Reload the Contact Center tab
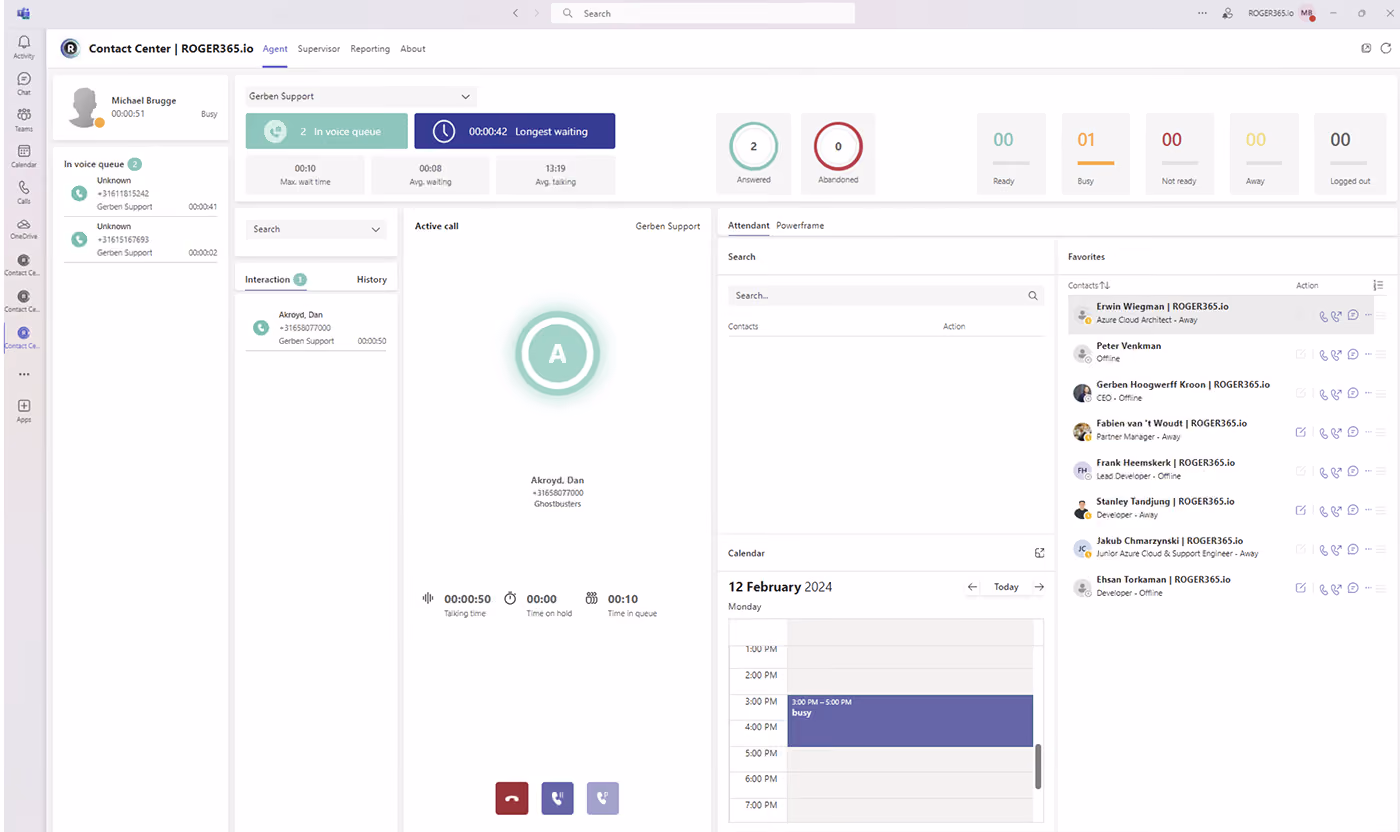The height and width of the screenshot is (832, 1400). [x=1386, y=48]
